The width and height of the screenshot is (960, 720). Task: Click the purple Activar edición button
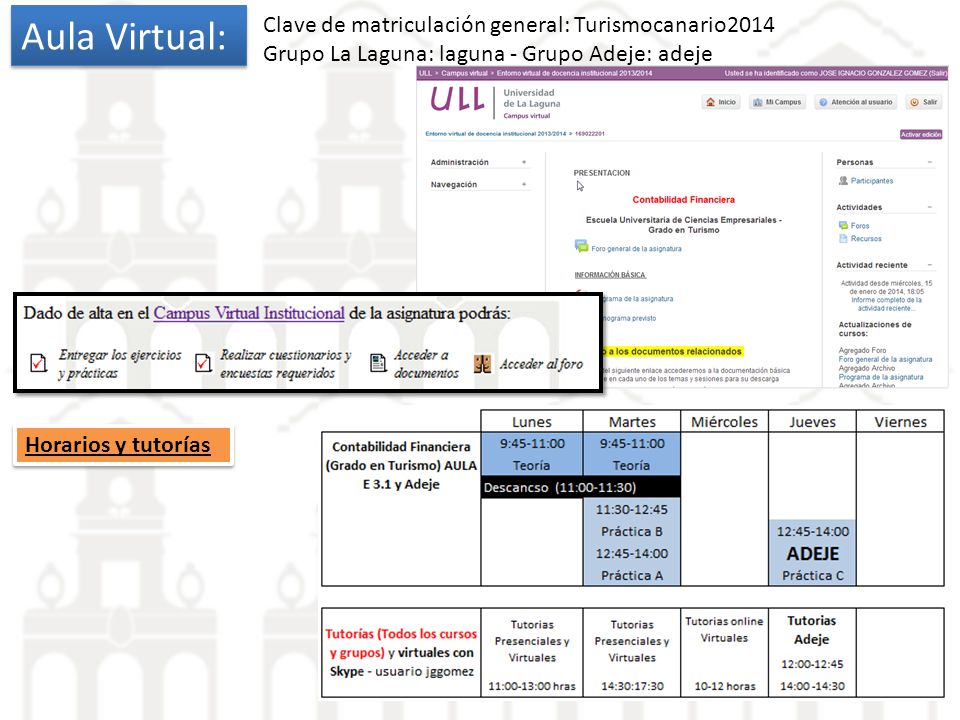921,134
